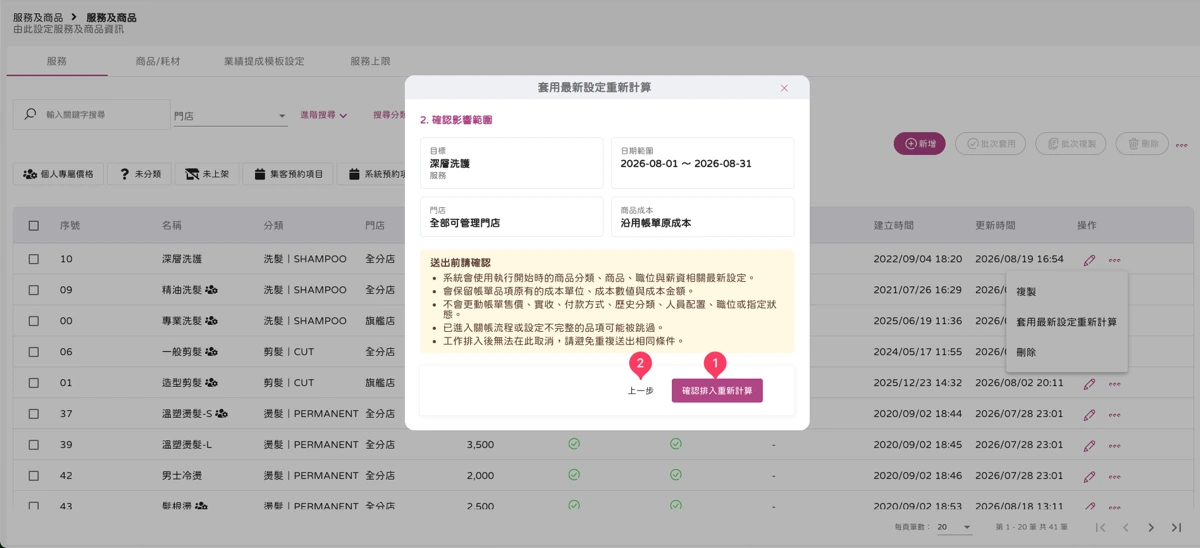Check the box for row 00 專業洗髮
Screen dimensions: 1200x548
34,321
